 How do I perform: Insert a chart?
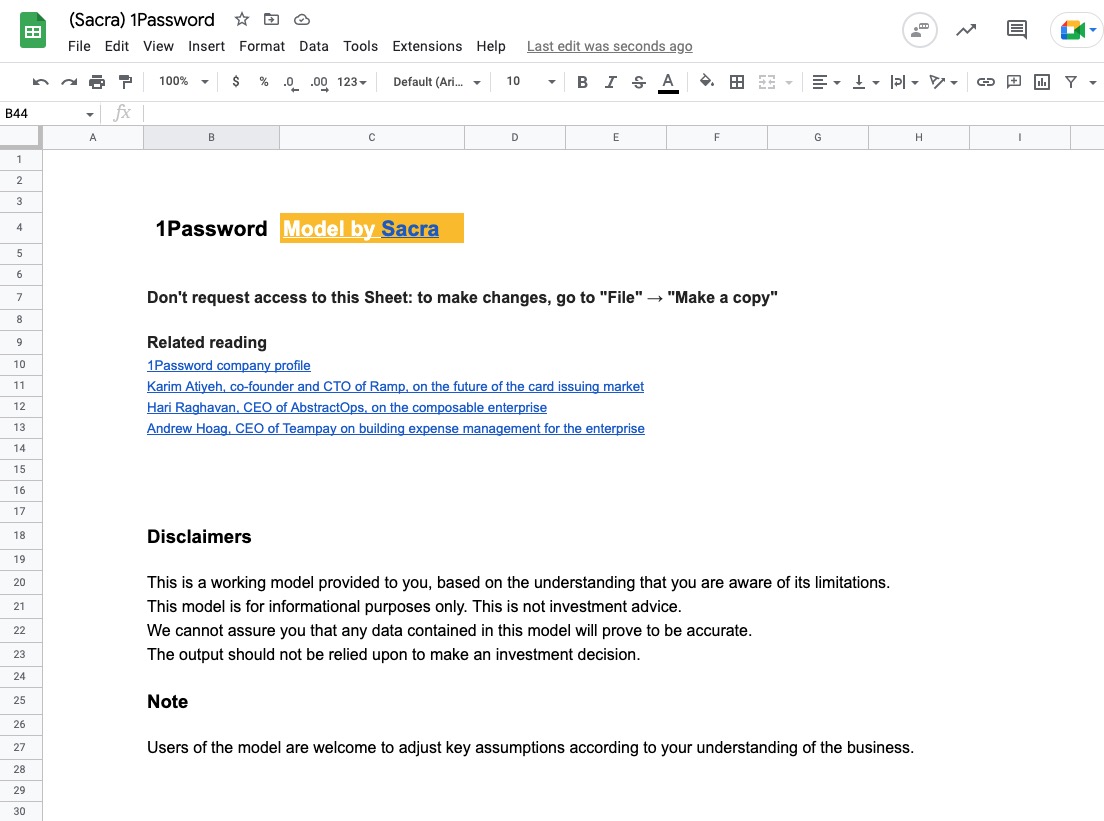[1042, 82]
